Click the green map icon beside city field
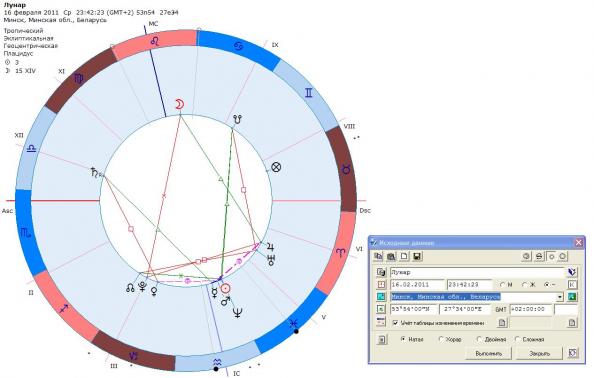 572,297
